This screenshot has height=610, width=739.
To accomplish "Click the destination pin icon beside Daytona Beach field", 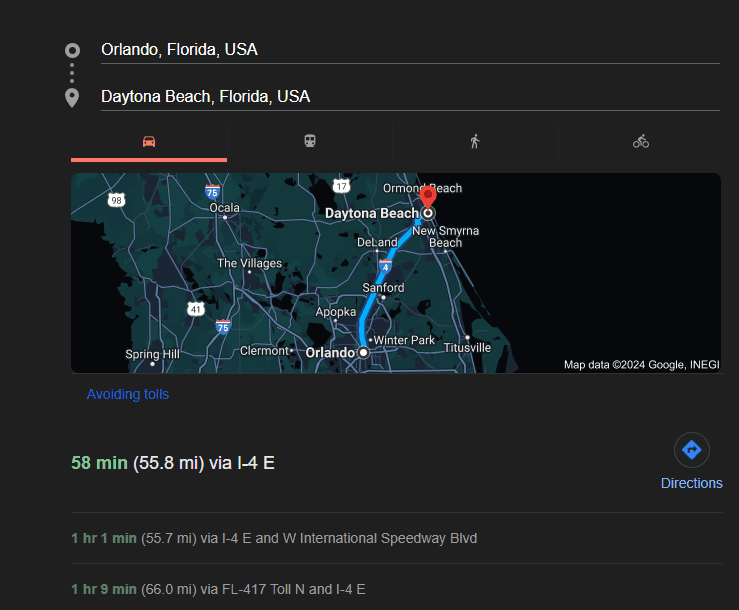I will (x=72, y=97).
